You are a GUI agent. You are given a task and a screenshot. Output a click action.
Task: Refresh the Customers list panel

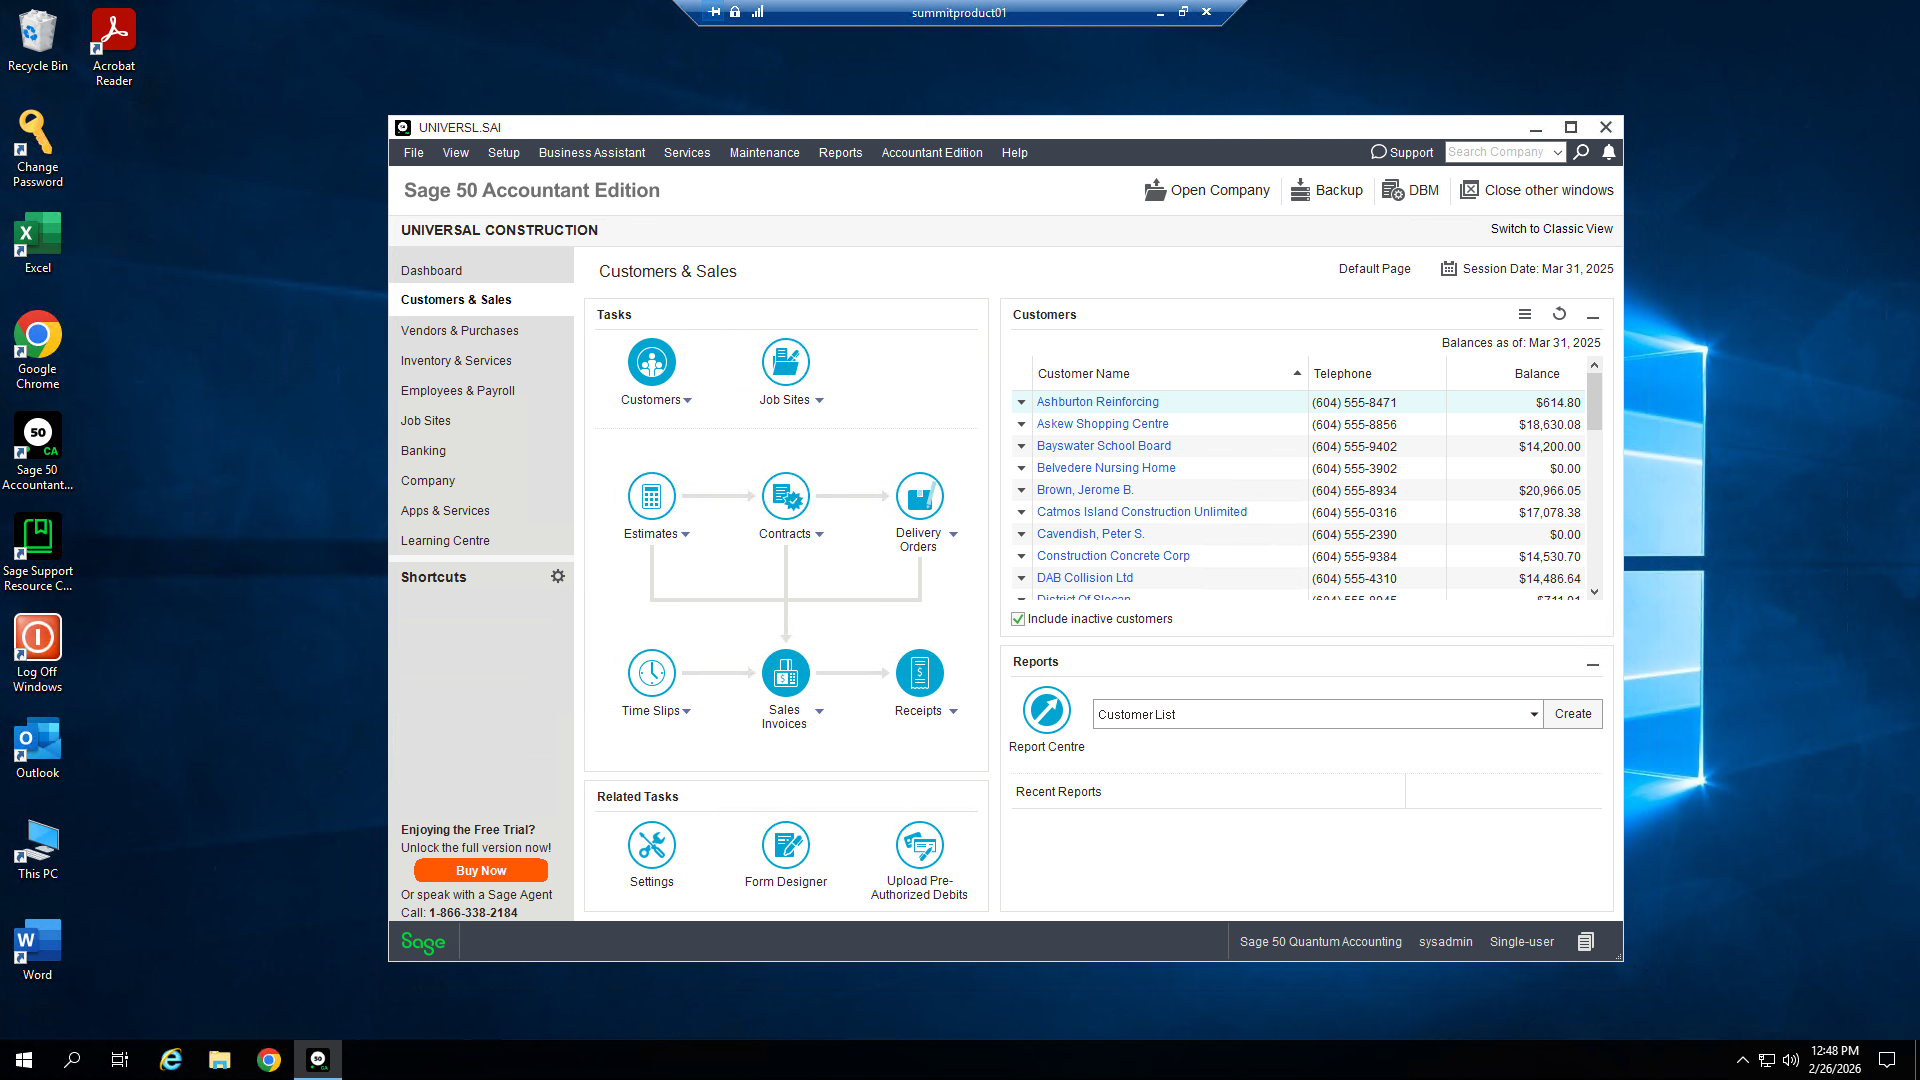click(1559, 314)
